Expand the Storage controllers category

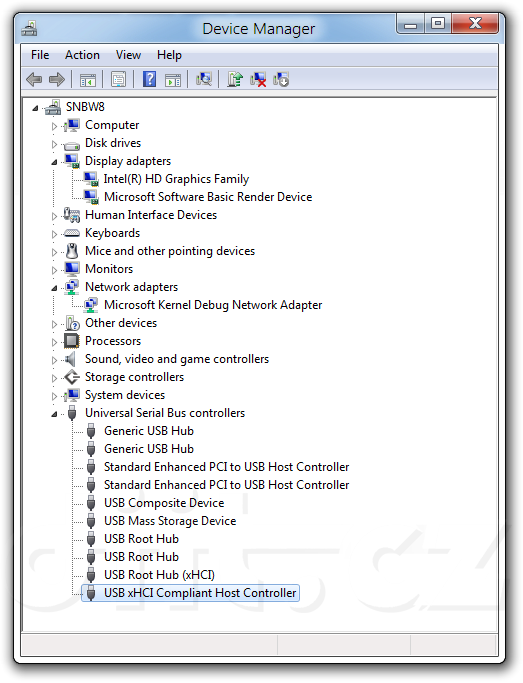point(54,378)
